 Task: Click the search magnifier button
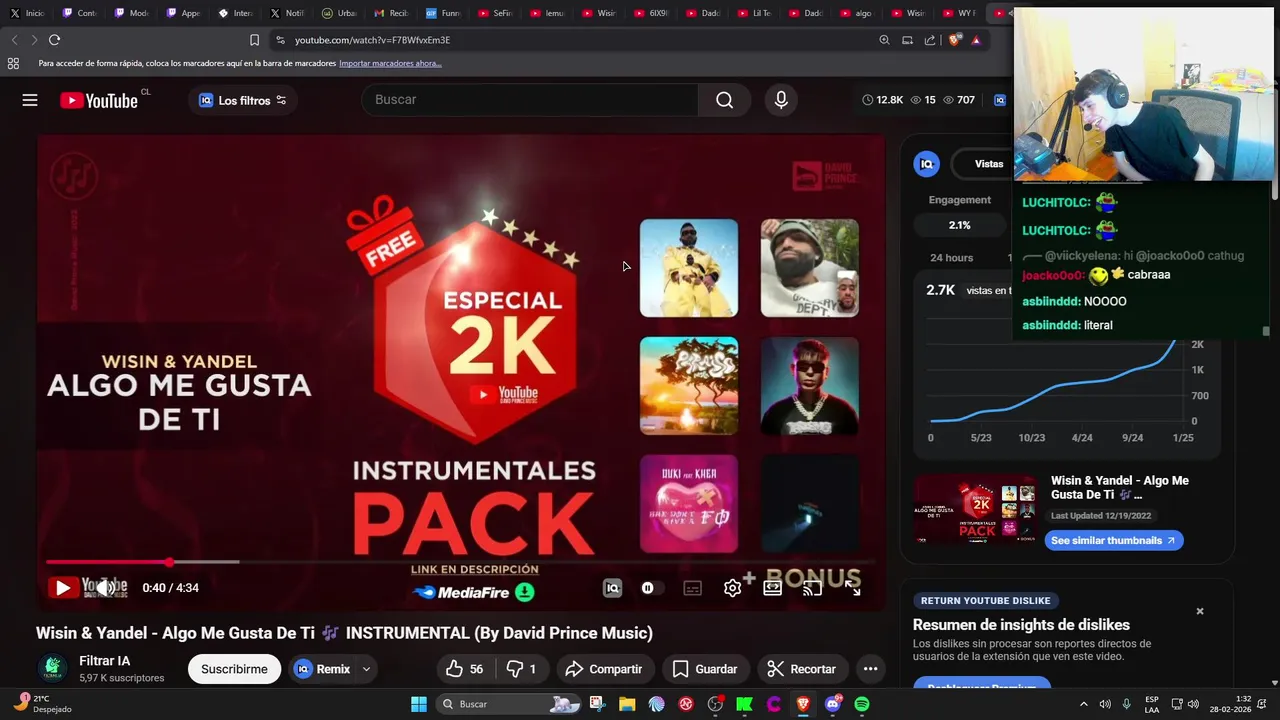coord(725,100)
